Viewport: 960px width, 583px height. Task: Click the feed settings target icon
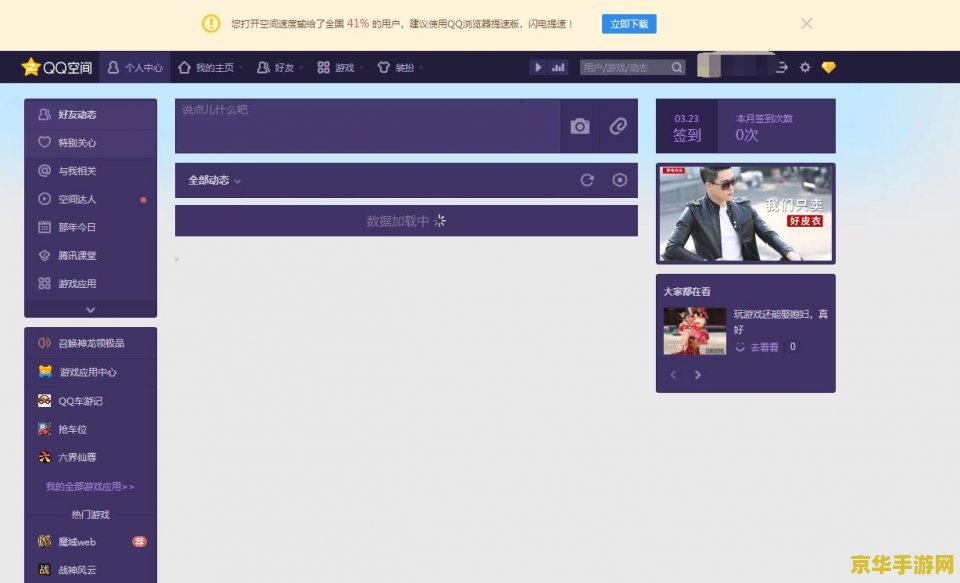coord(620,180)
